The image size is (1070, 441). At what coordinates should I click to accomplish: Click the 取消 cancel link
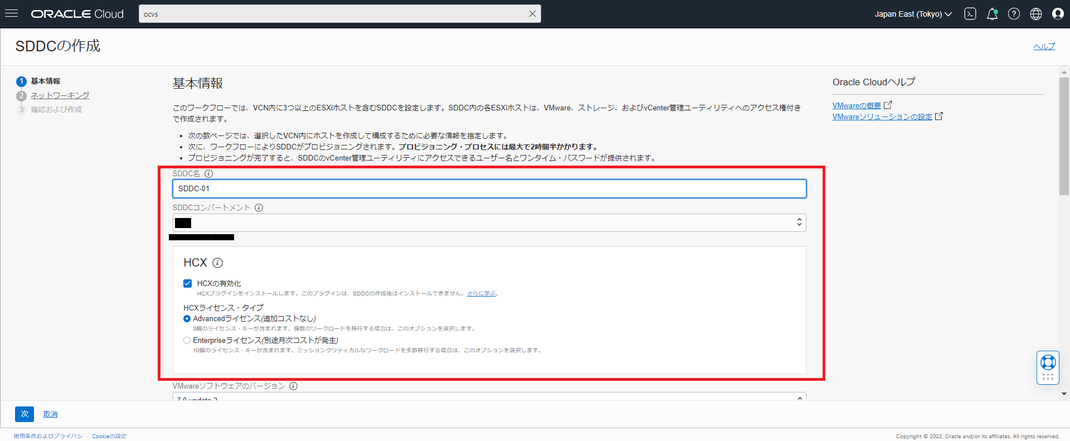tap(50, 414)
